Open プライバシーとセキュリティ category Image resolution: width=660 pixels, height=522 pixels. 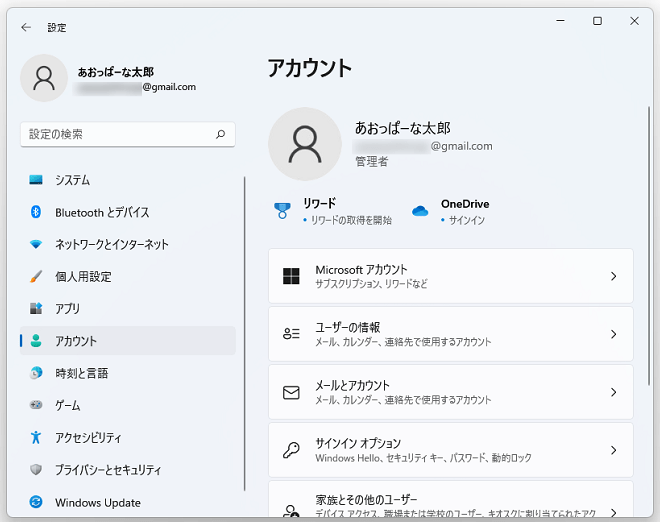(x=128, y=469)
